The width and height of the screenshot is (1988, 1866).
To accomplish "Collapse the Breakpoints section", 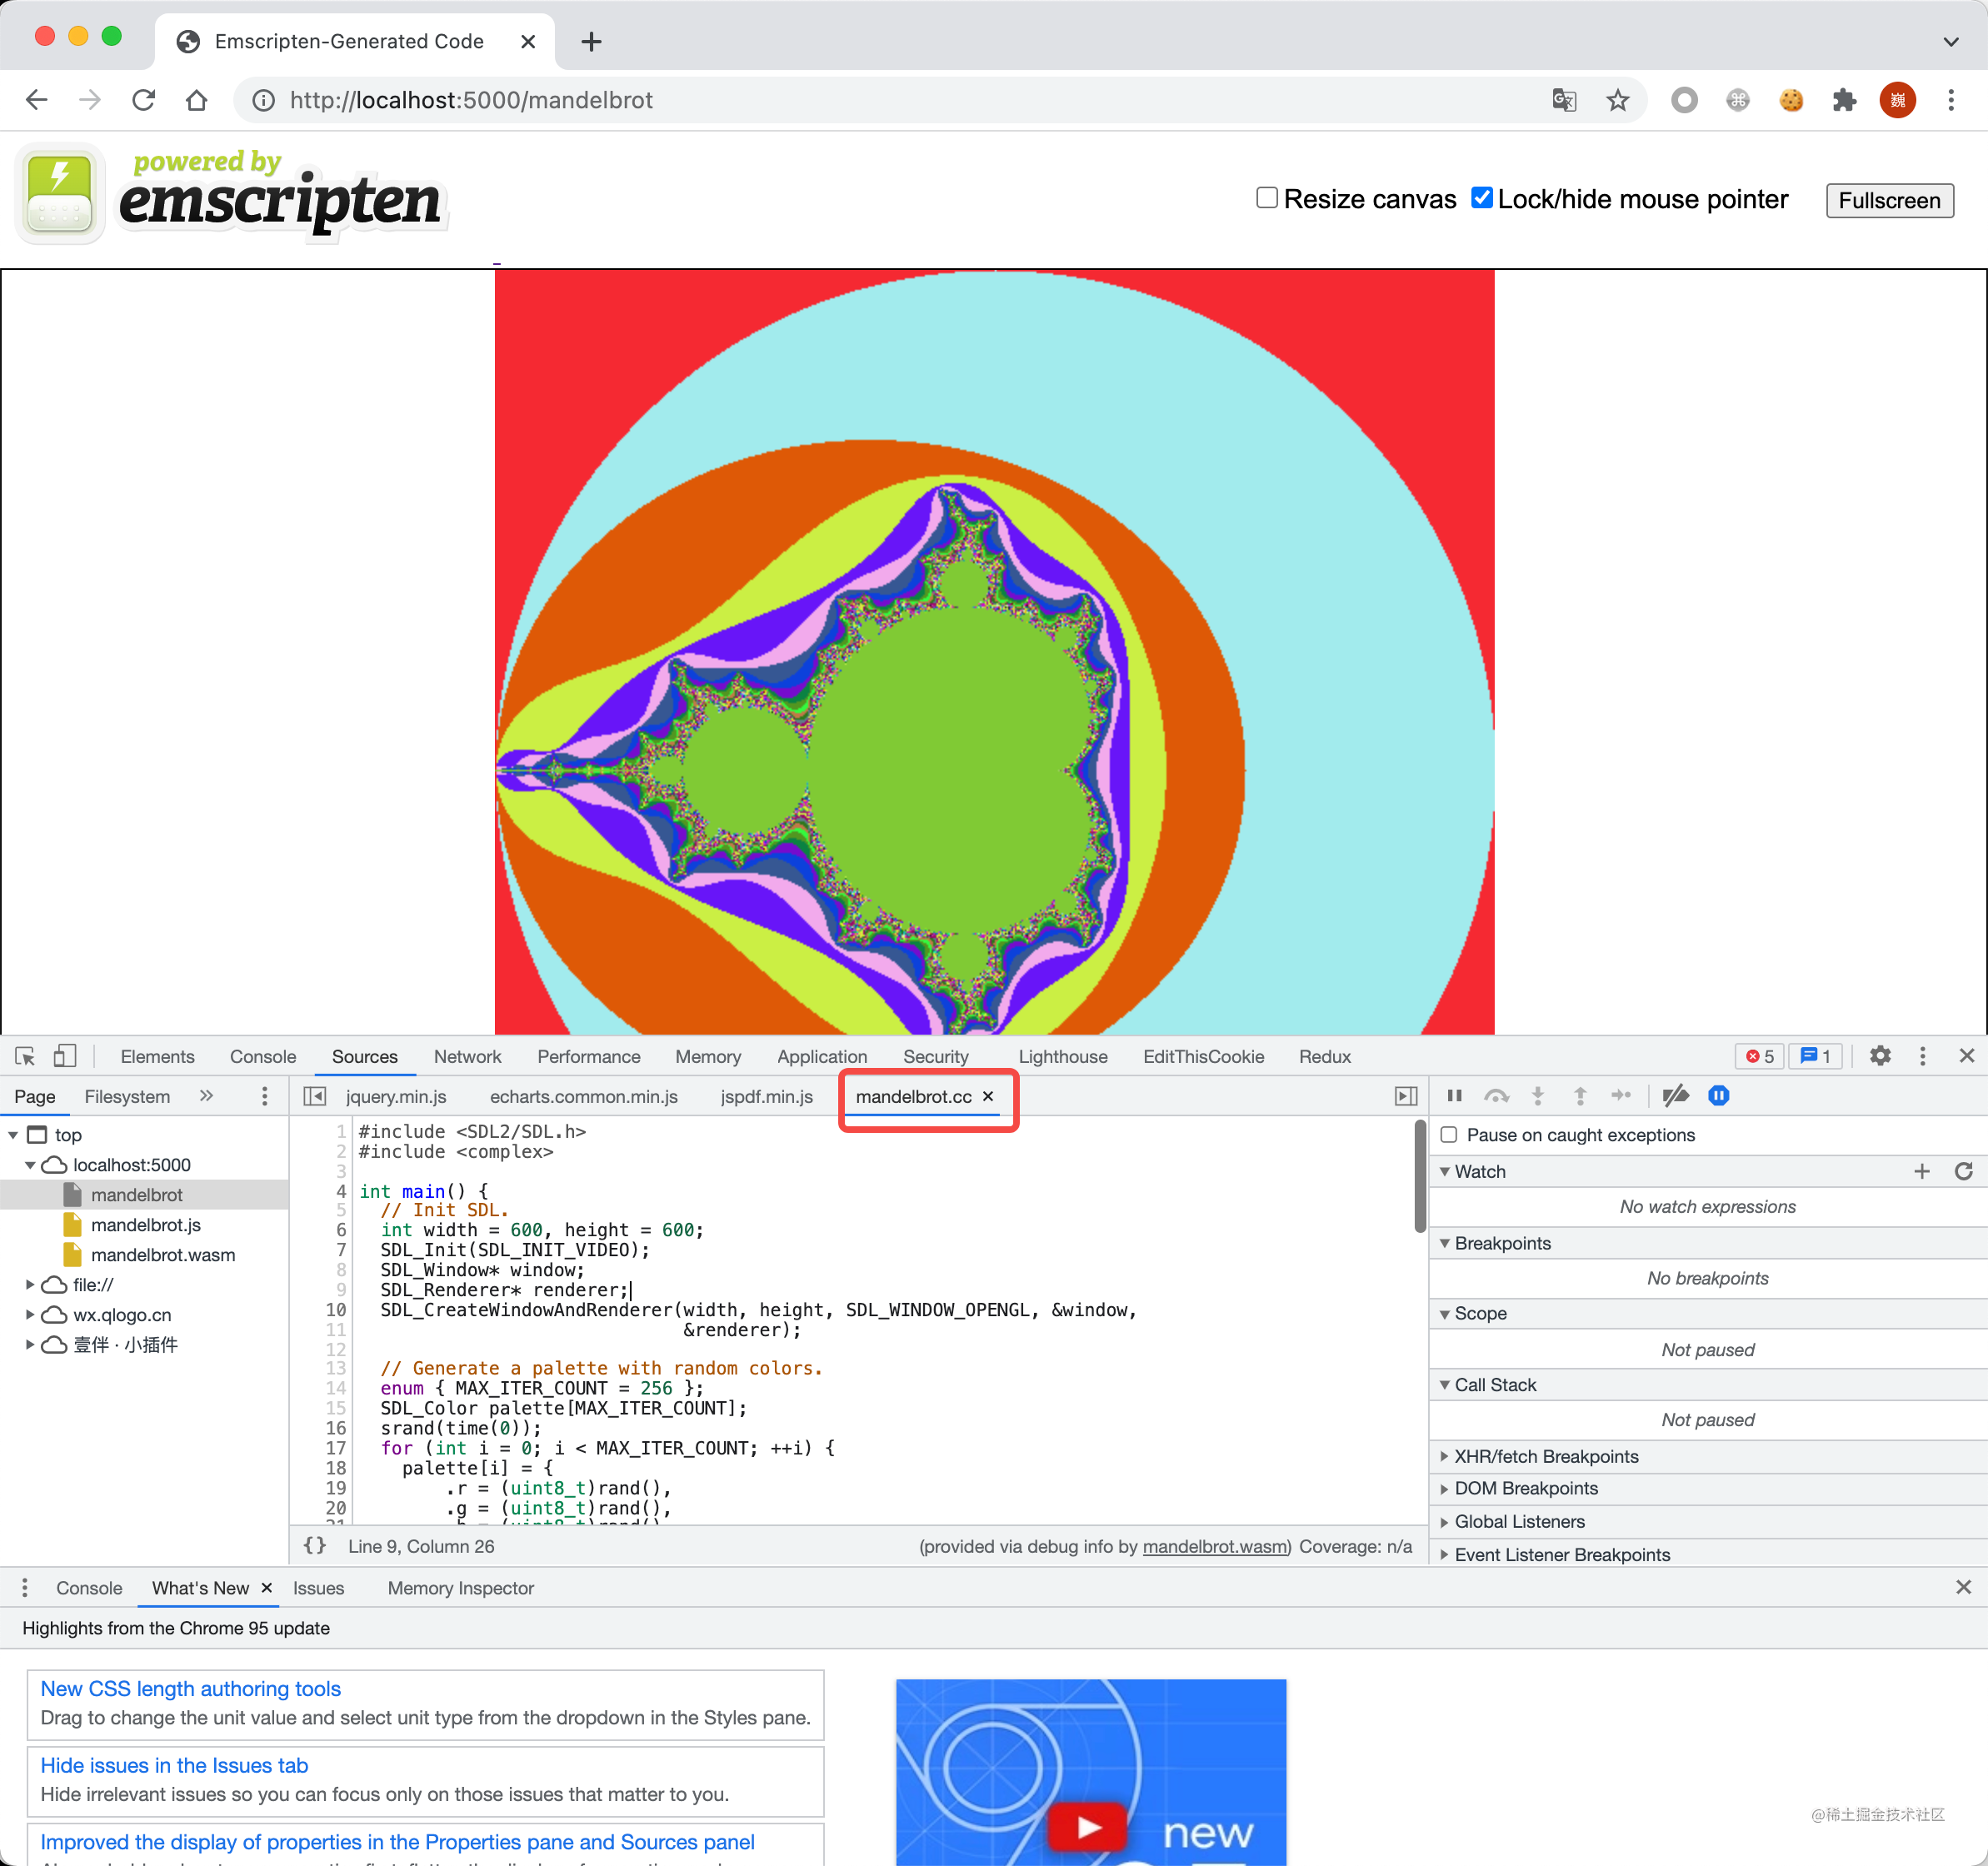I will [1445, 1243].
